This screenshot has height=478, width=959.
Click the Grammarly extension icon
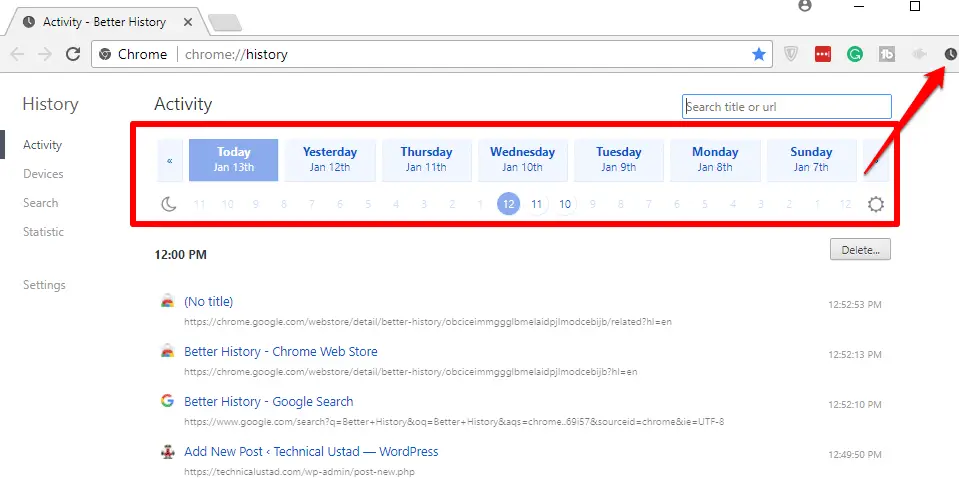pos(854,54)
